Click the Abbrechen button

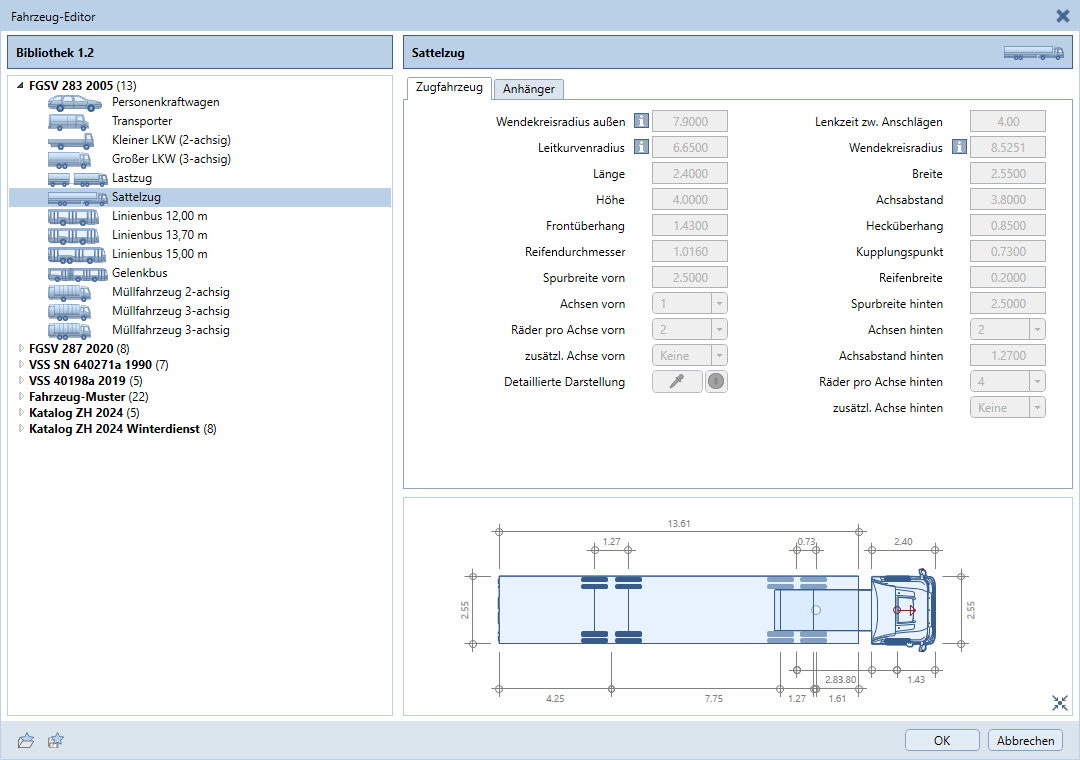(1025, 740)
